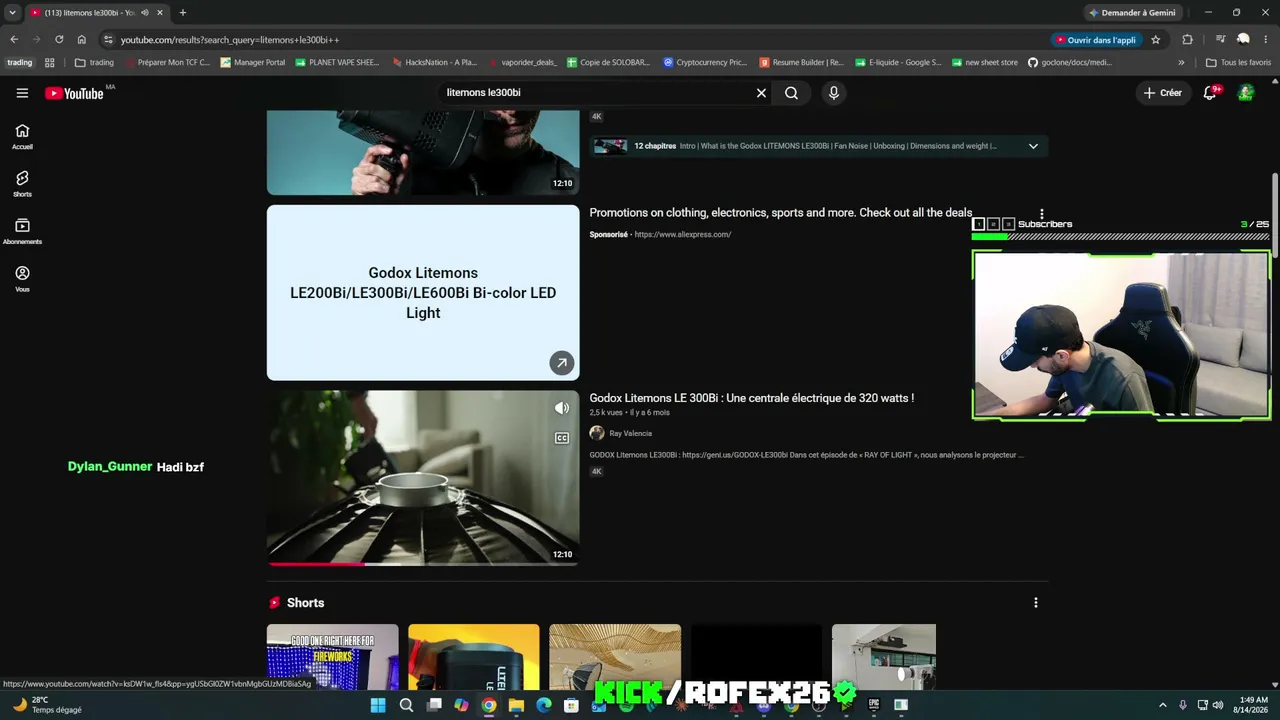This screenshot has width=1280, height=720.
Task: Submit the search with the magnifier button
Action: (791, 93)
